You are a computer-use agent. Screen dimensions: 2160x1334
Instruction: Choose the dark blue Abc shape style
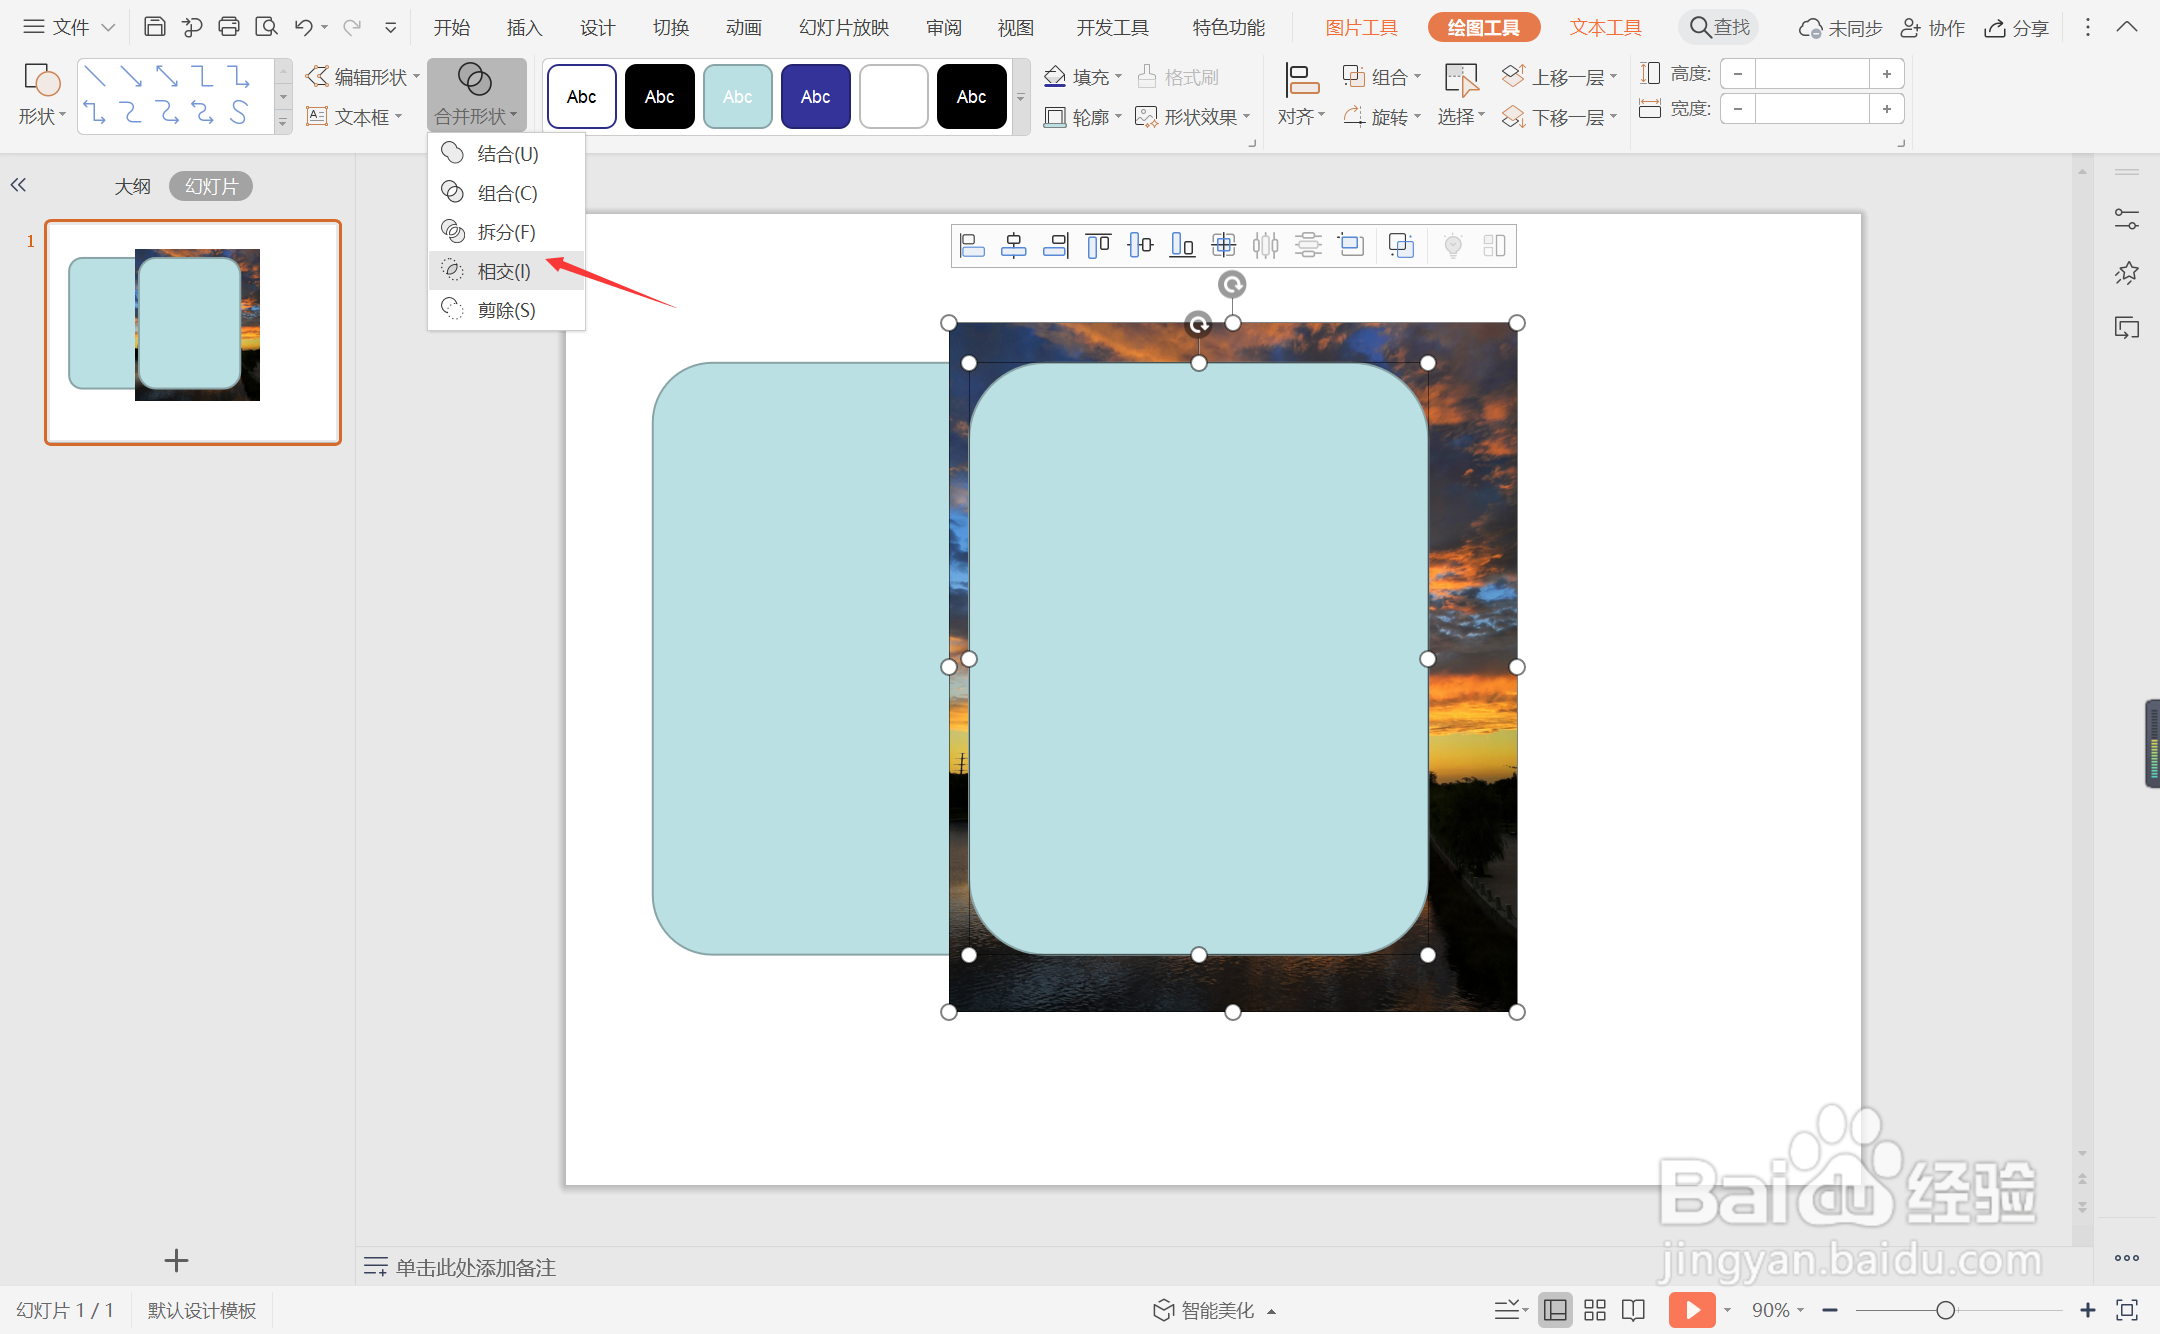tap(815, 97)
